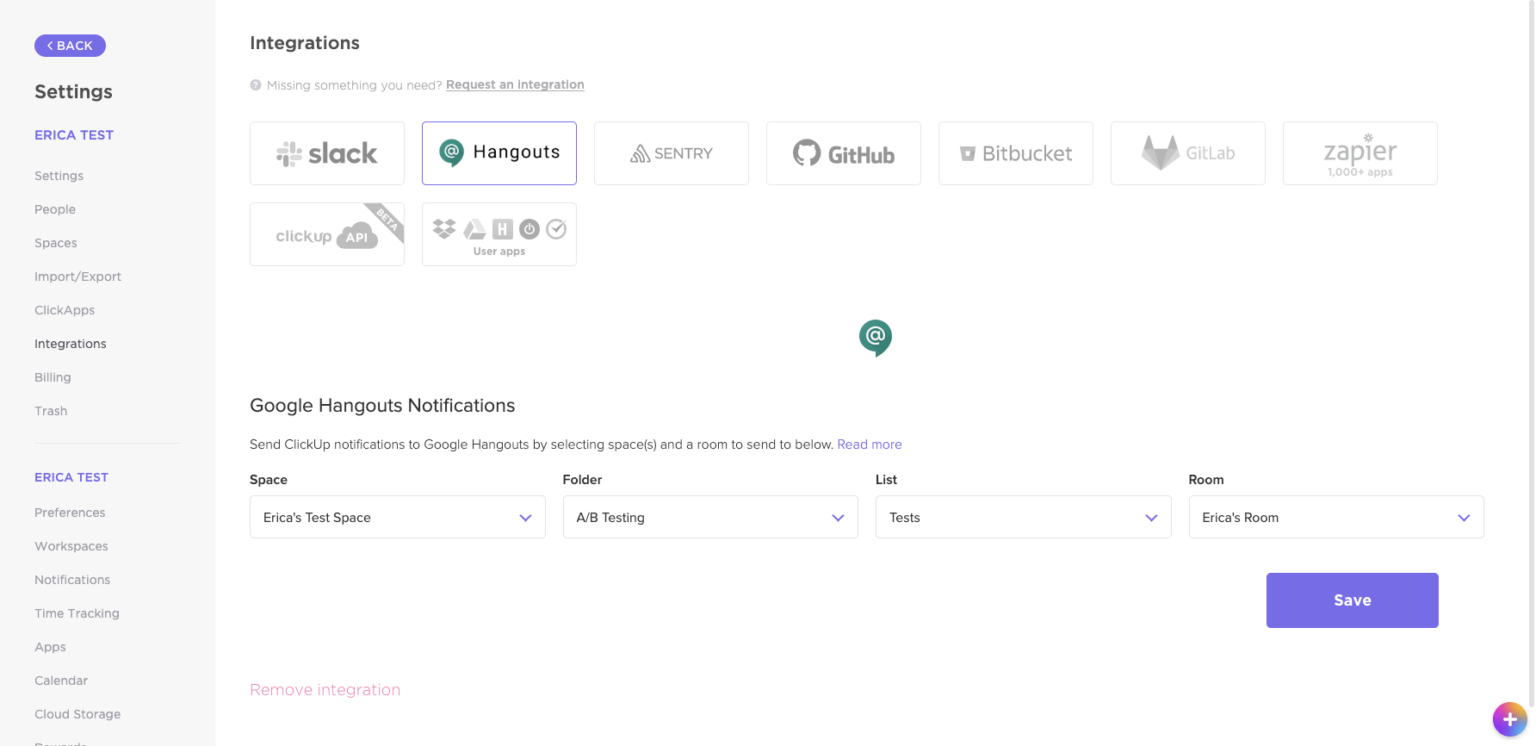Open the Zapier integration
The height and width of the screenshot is (746, 1536).
(1360, 153)
